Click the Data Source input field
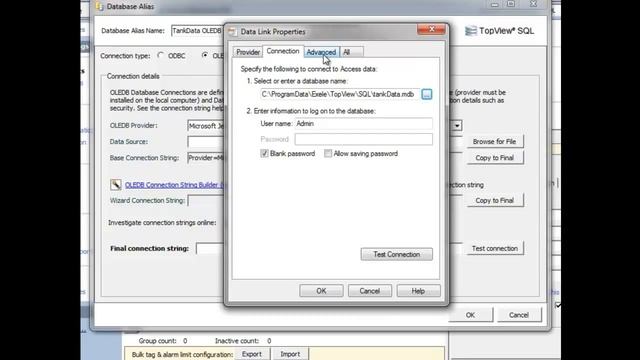The width and height of the screenshot is (640, 360). 206,142
